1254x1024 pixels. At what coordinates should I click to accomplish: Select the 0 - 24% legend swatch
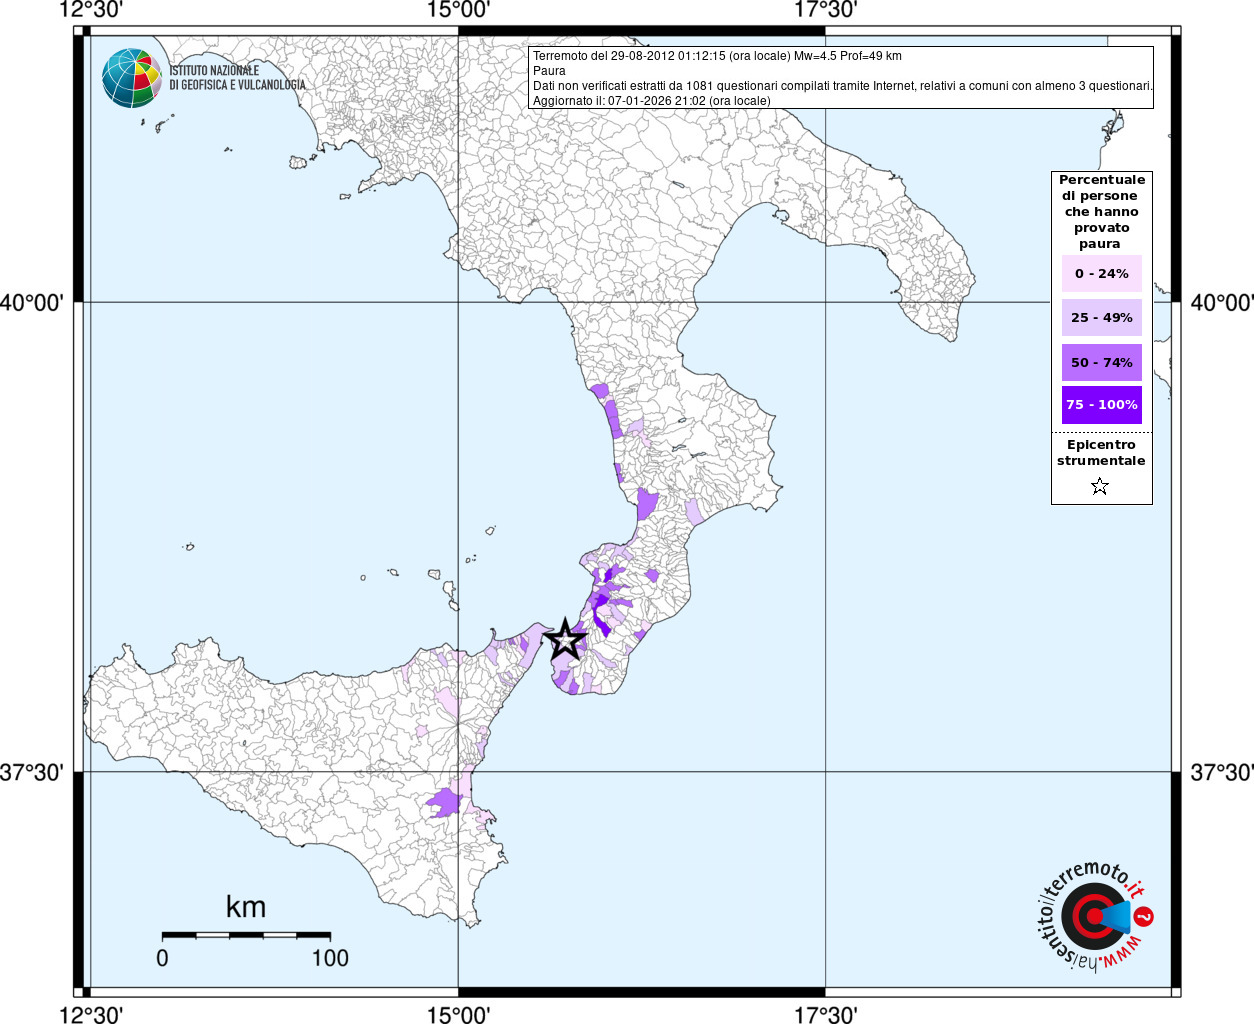(x=1101, y=273)
